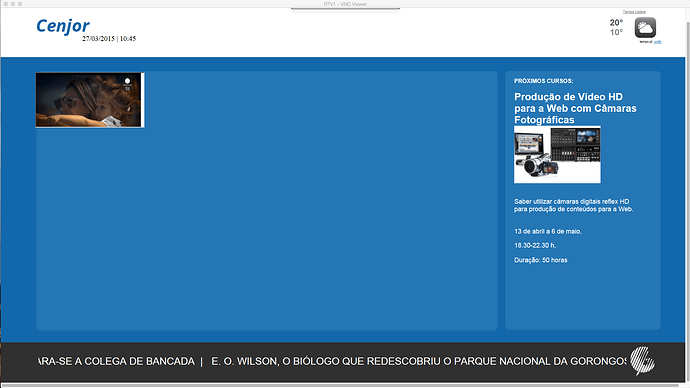
Task: Click the horizontal scrollbar at window bottom
Action: 343,385
